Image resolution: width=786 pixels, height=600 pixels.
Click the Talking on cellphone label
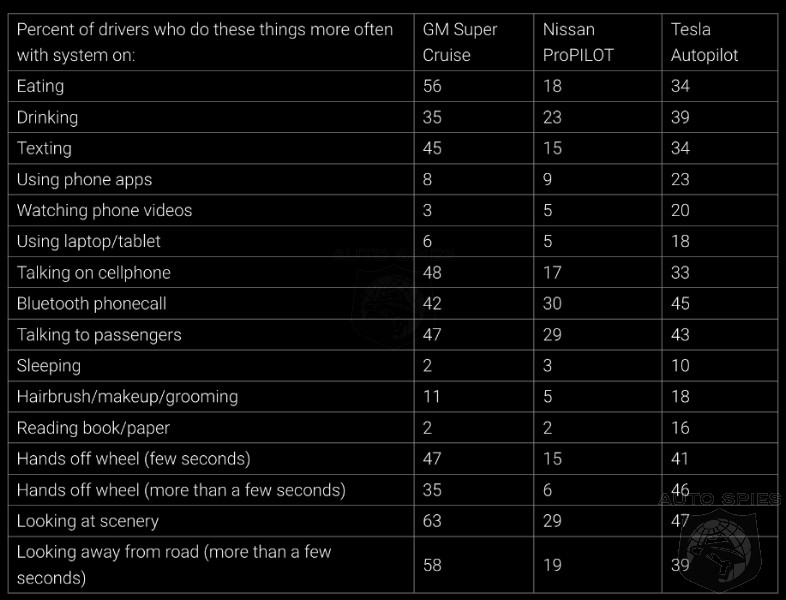coord(93,273)
